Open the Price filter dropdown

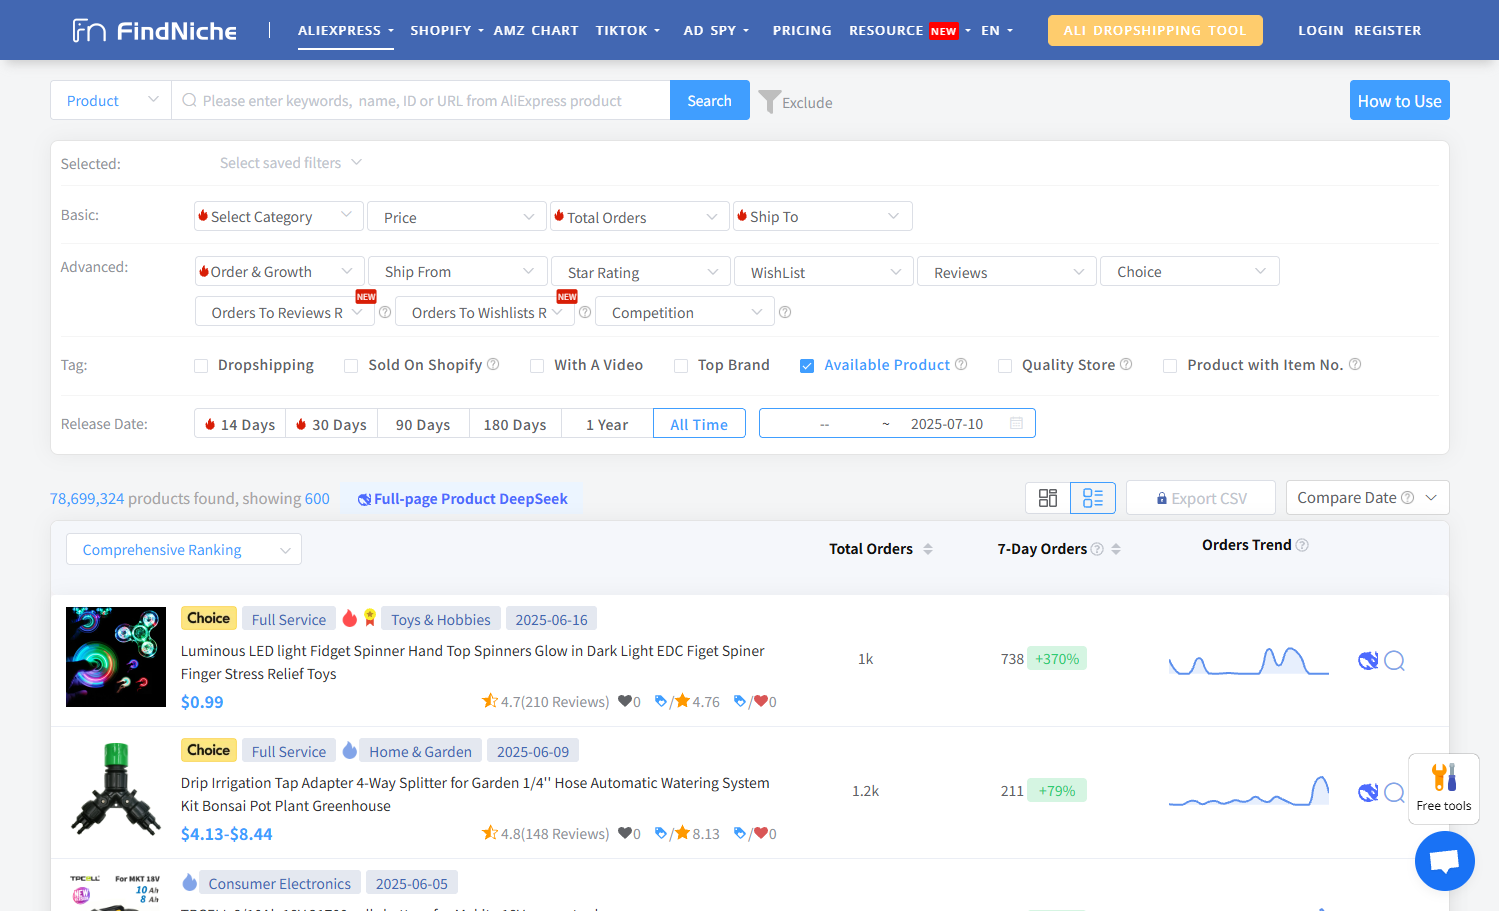(457, 217)
